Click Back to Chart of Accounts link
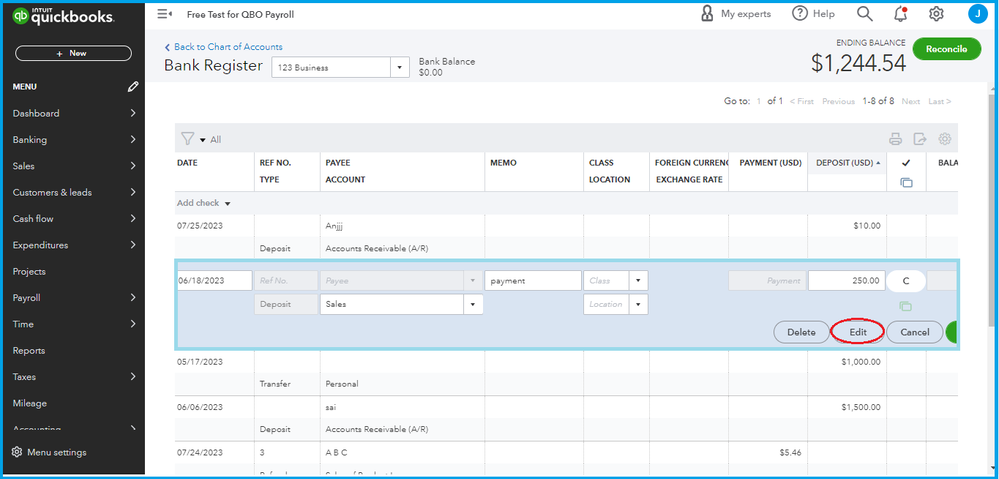The image size is (999, 479). click(x=228, y=47)
